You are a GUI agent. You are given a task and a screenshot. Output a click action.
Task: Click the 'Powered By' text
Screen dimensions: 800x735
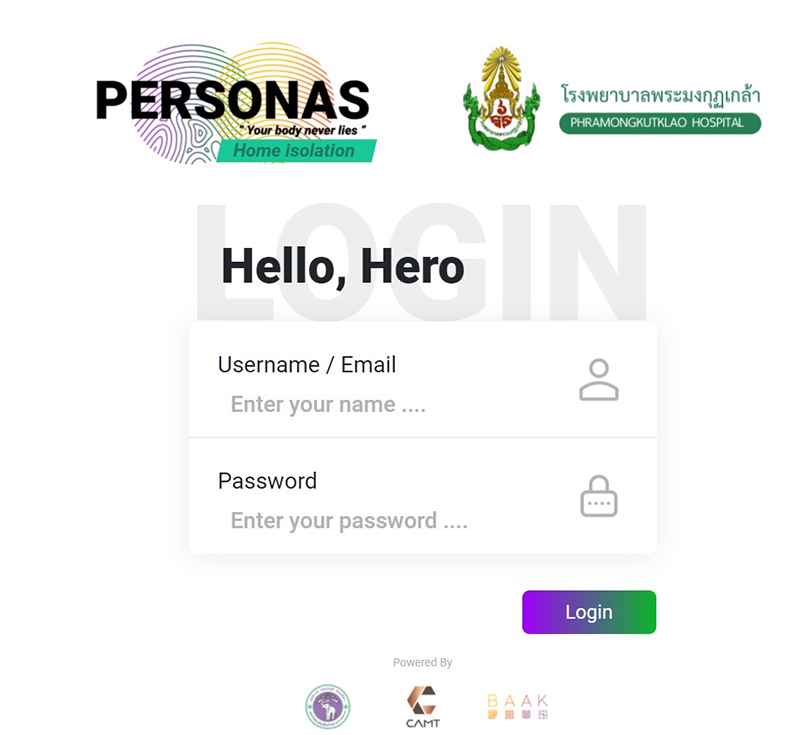tap(422, 662)
